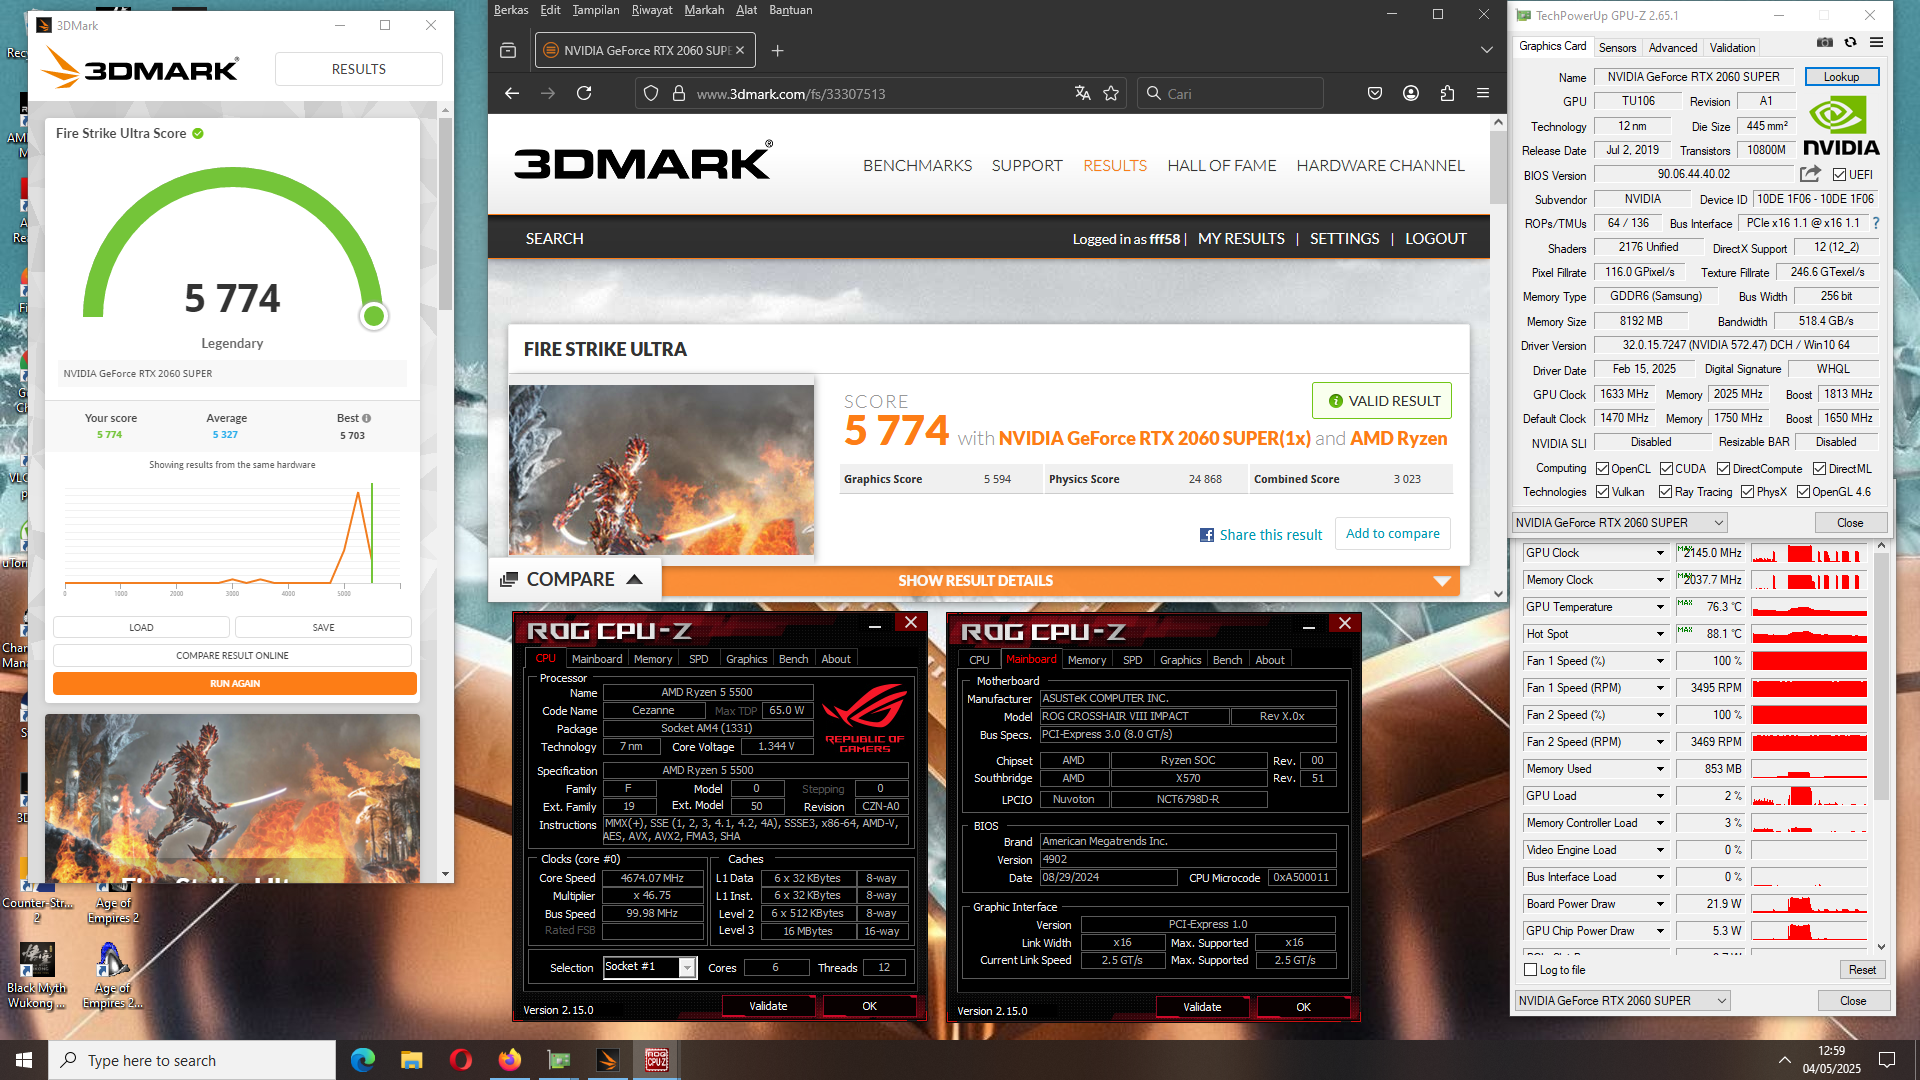The height and width of the screenshot is (1080, 1920).
Task: Open File Explorer from the taskbar
Action: tap(411, 1060)
